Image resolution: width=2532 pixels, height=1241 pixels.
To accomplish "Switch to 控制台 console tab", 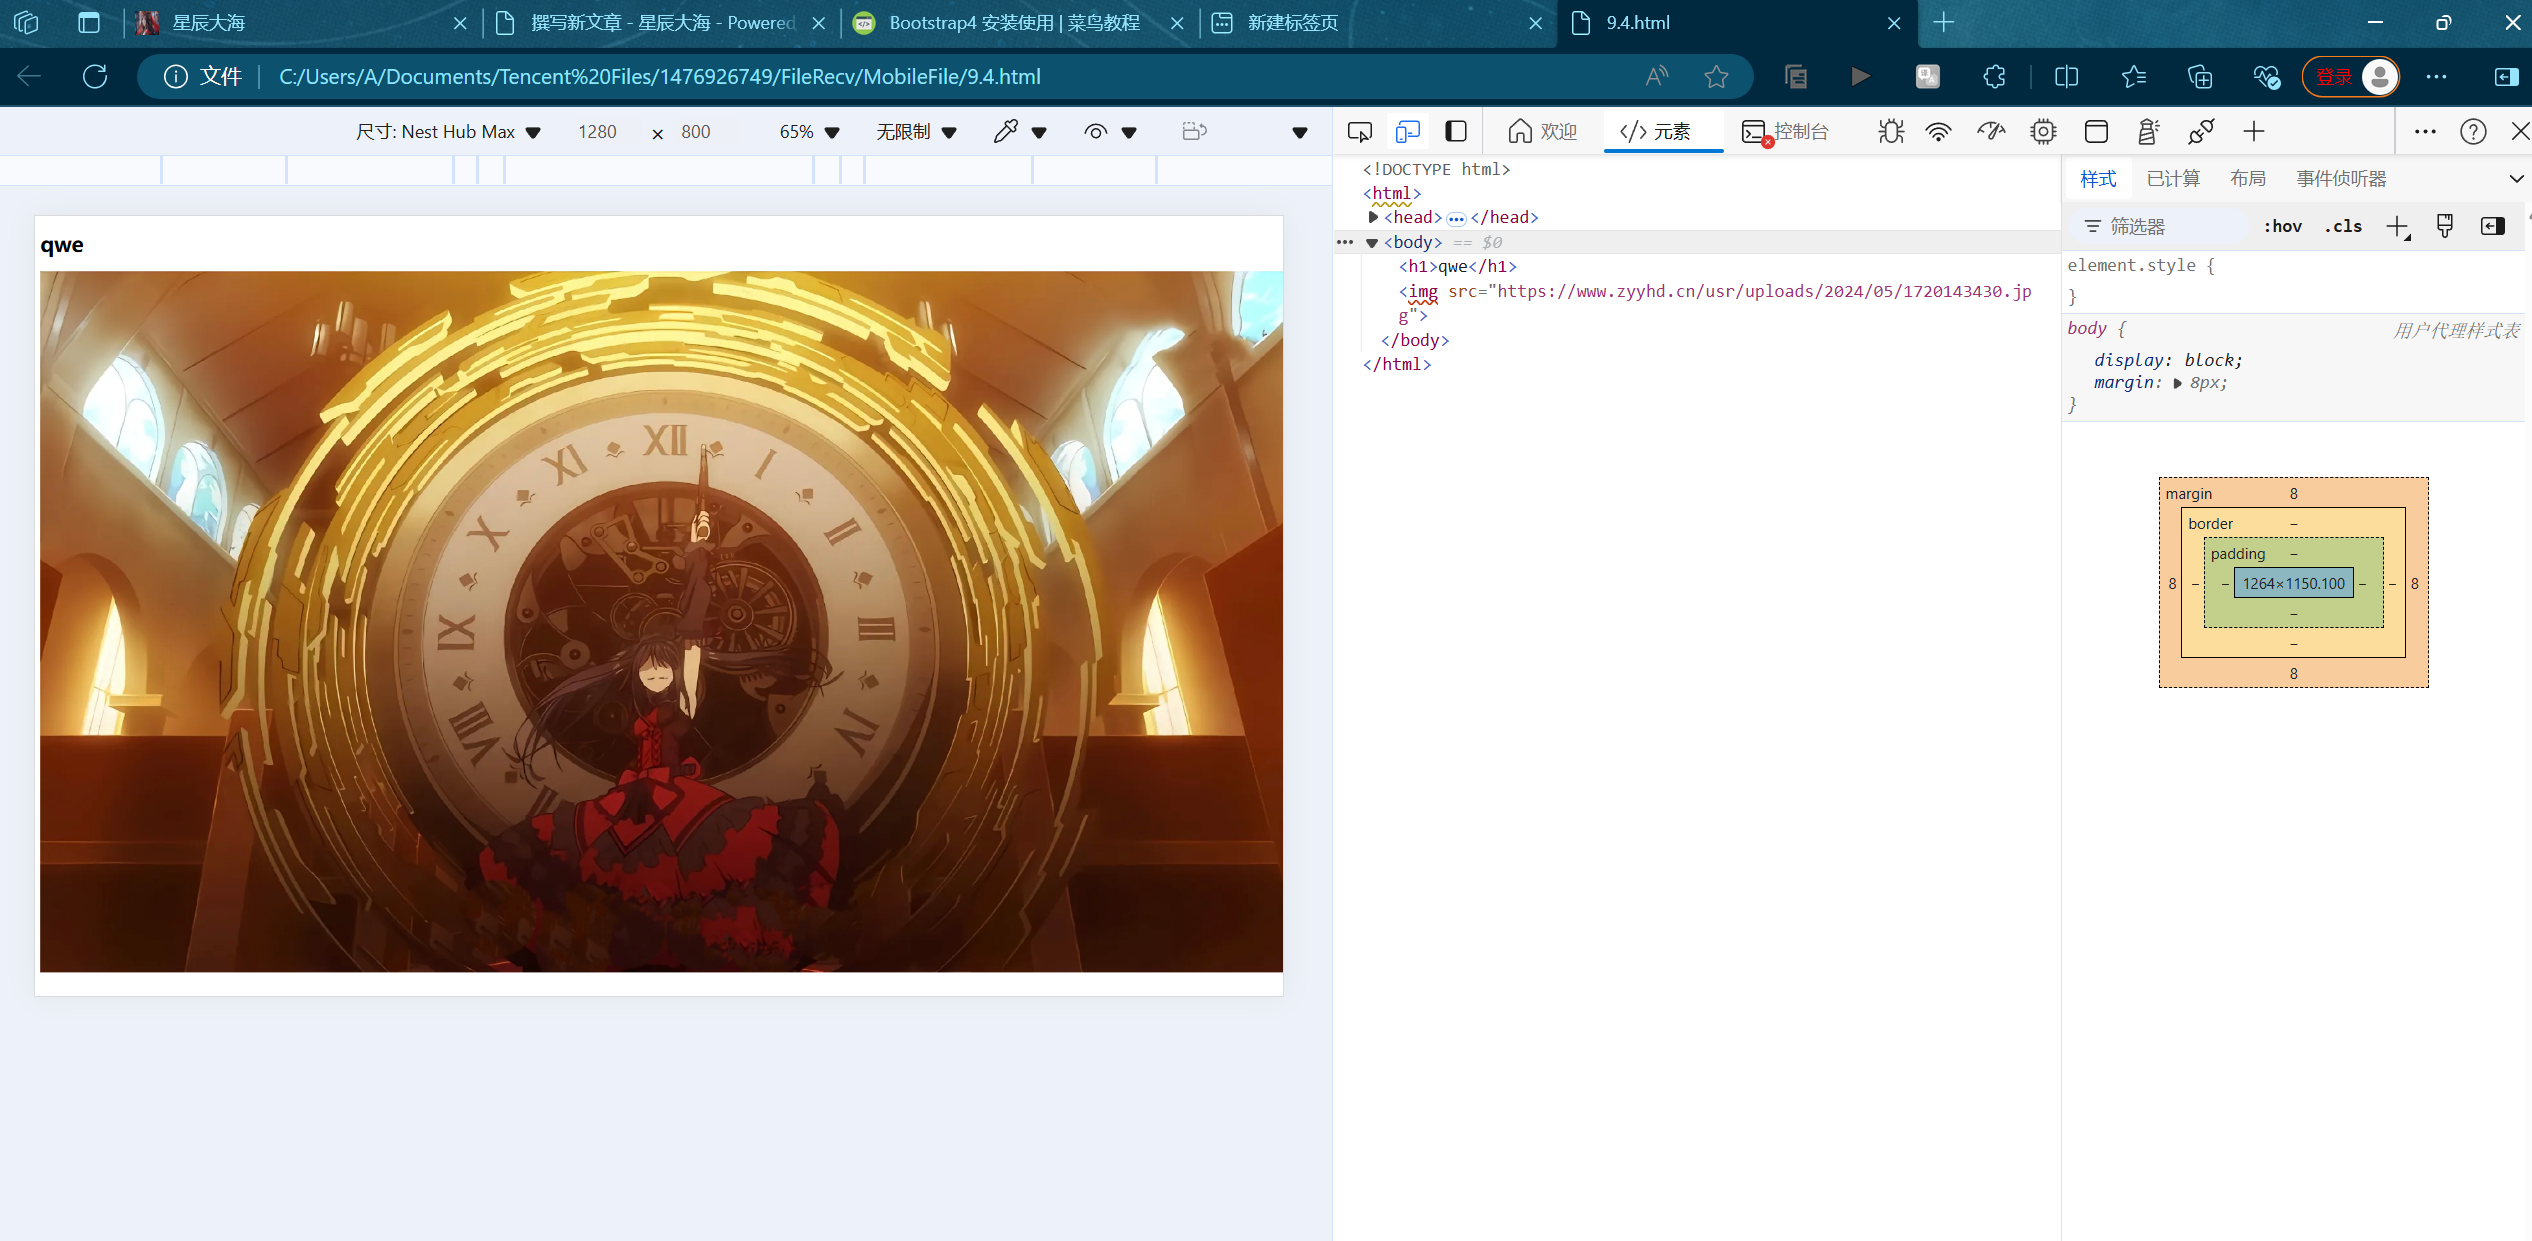I will point(1785,131).
